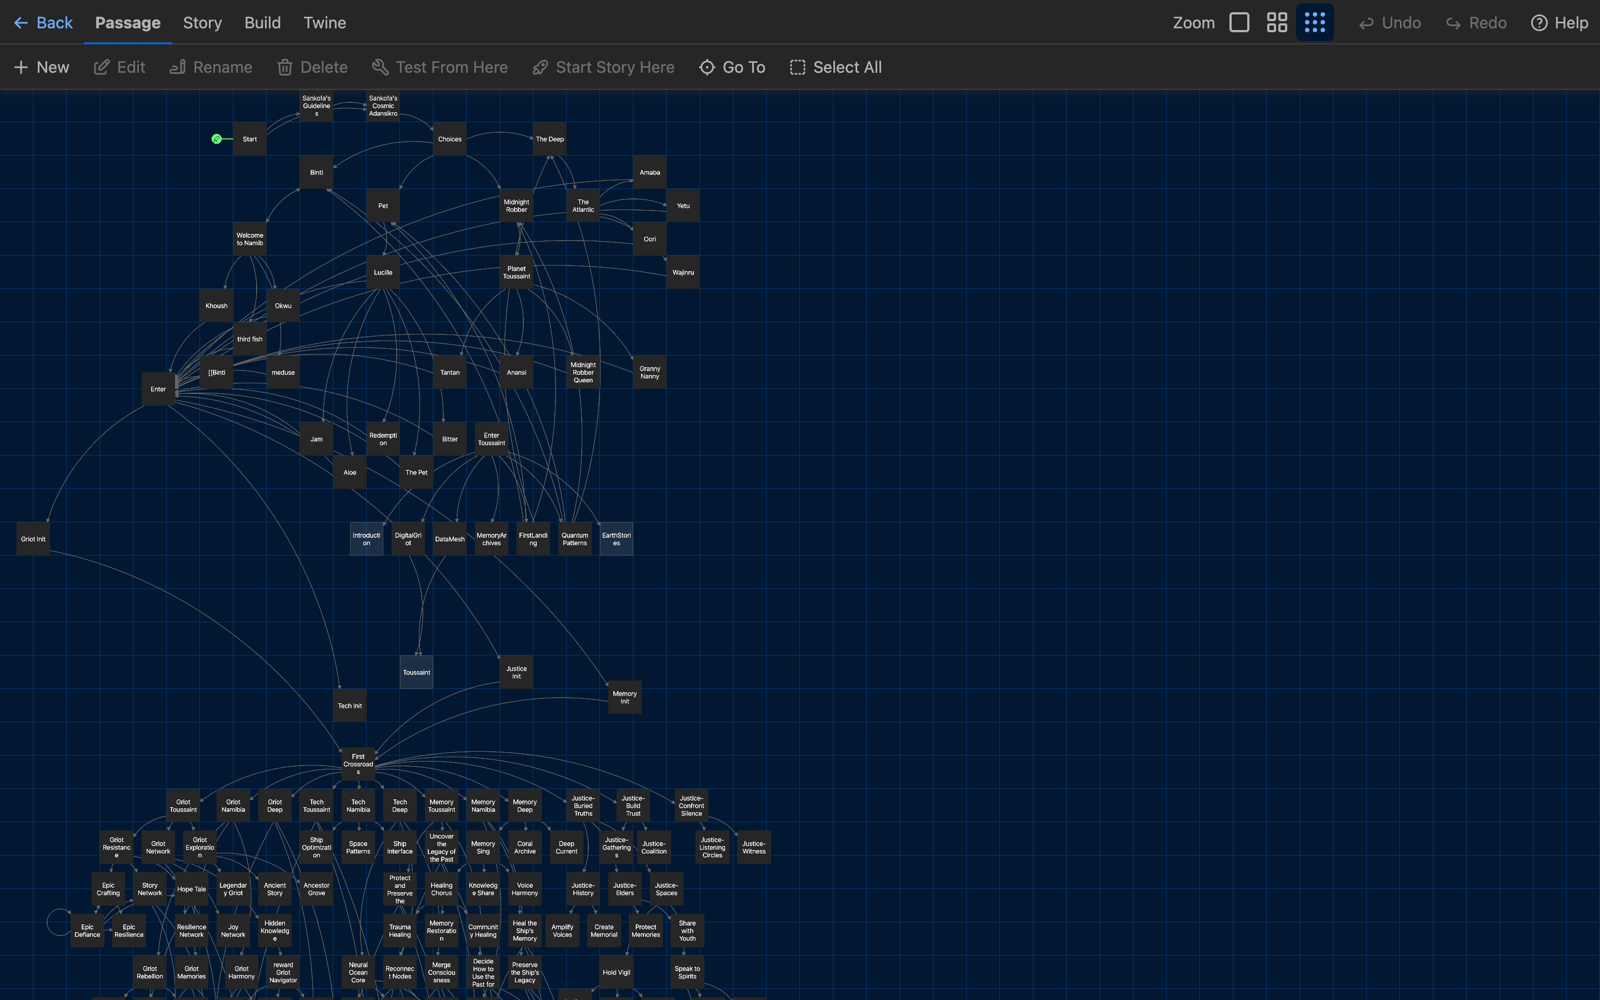
Task: Open the Passage tab
Action: pos(128,22)
